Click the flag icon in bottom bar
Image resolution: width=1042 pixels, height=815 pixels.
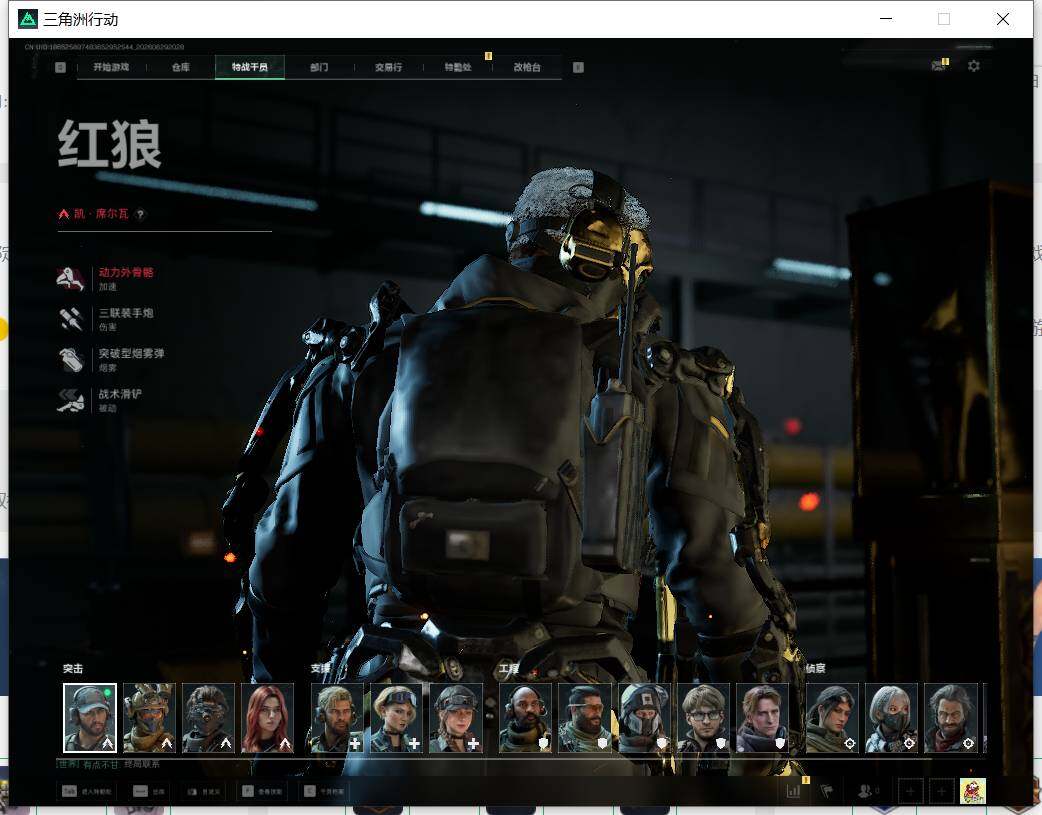tap(826, 791)
